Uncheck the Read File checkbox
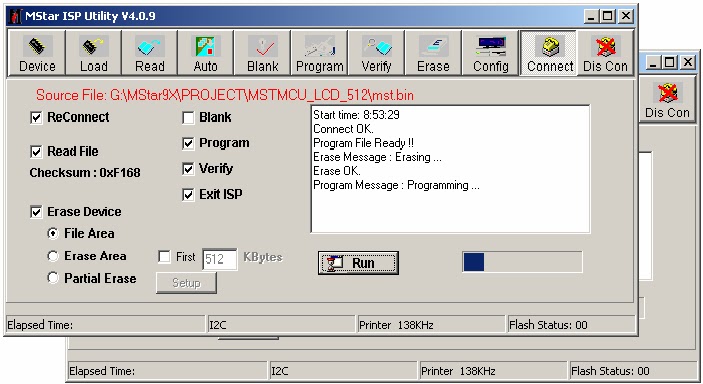Image resolution: width=703 pixels, height=384 pixels. point(36,152)
